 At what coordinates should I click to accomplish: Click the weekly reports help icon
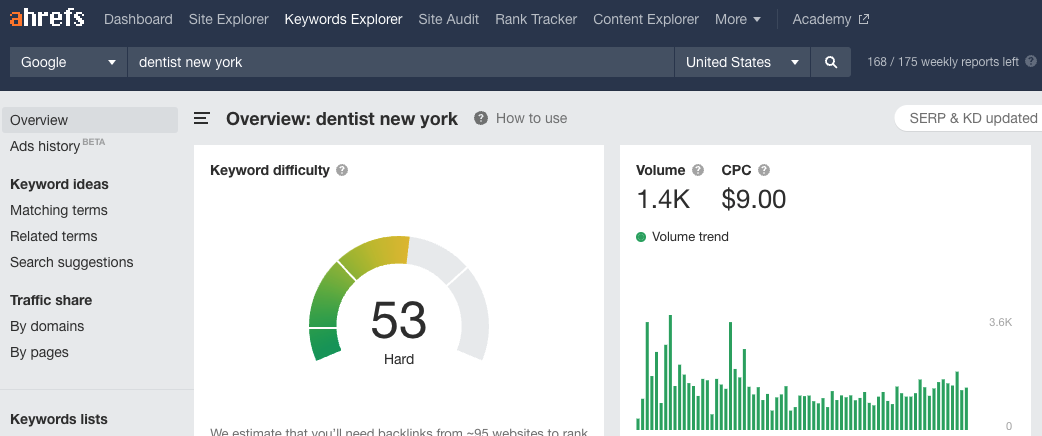point(1031,61)
